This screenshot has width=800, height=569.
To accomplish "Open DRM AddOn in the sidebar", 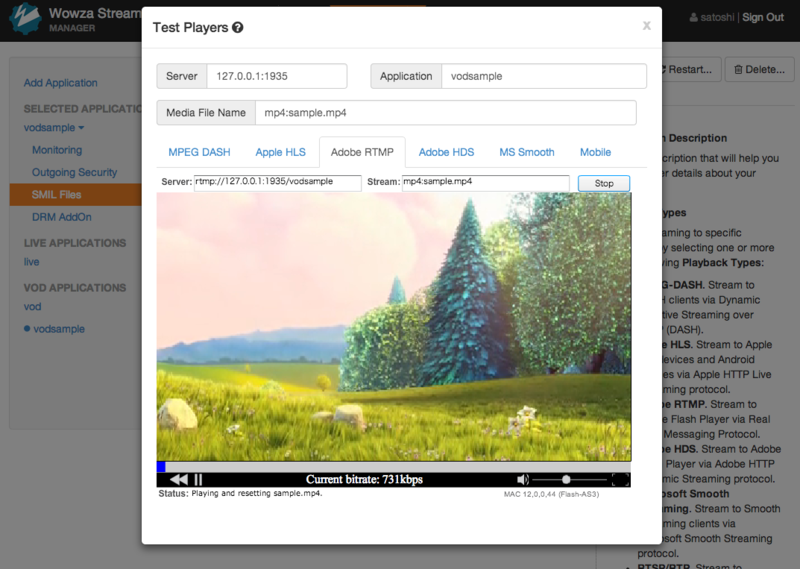I will click(62, 217).
